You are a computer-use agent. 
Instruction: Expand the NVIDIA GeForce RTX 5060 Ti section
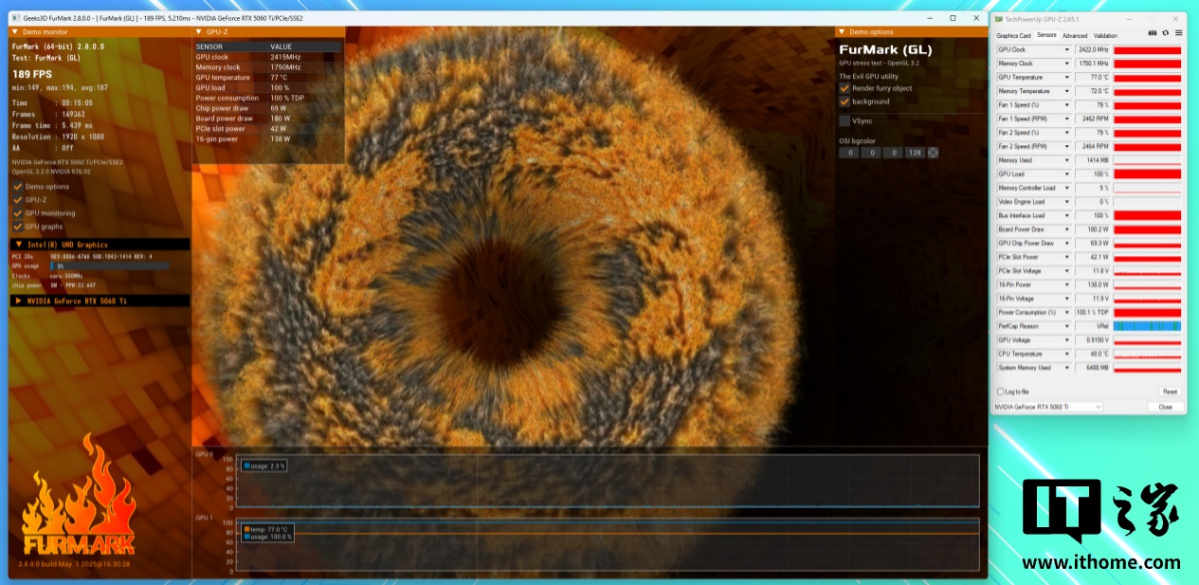(x=17, y=300)
